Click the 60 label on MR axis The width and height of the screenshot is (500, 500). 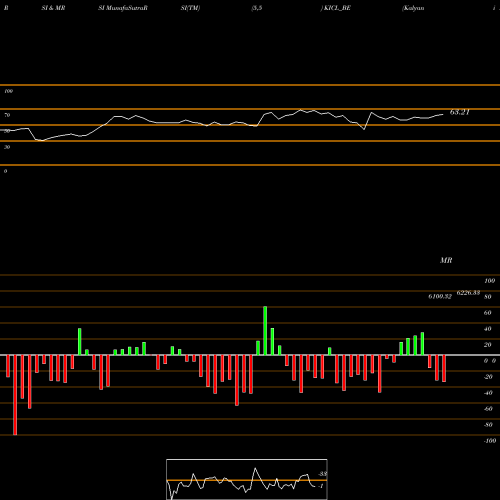point(487,313)
